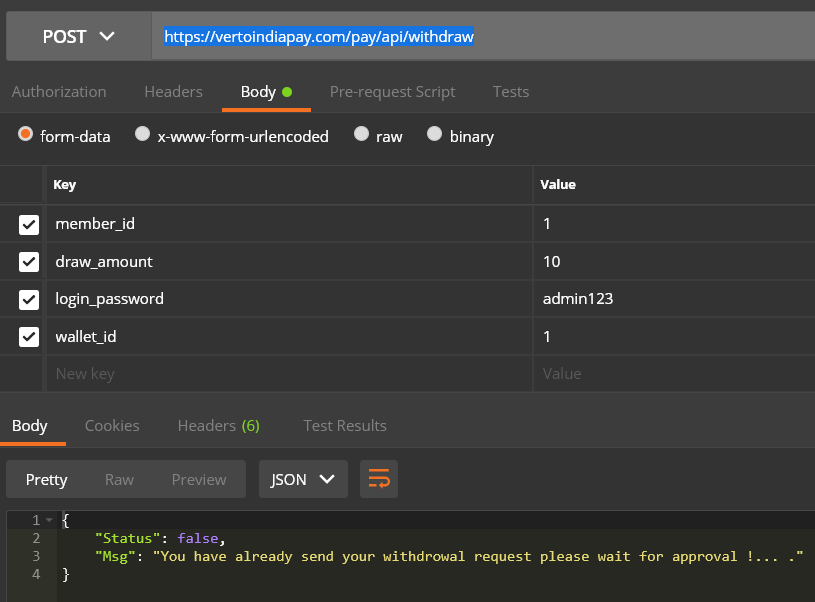Open the POST method dropdown
Image resolution: width=815 pixels, height=602 pixels.
pos(78,37)
